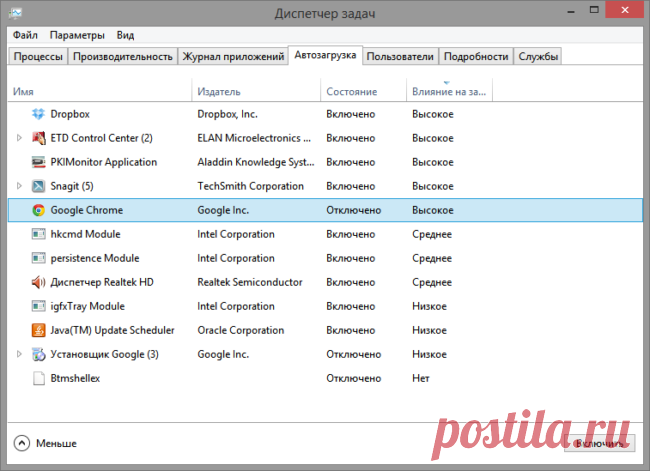Click the Btmshellex file icon
The width and height of the screenshot is (650, 471).
(38, 379)
